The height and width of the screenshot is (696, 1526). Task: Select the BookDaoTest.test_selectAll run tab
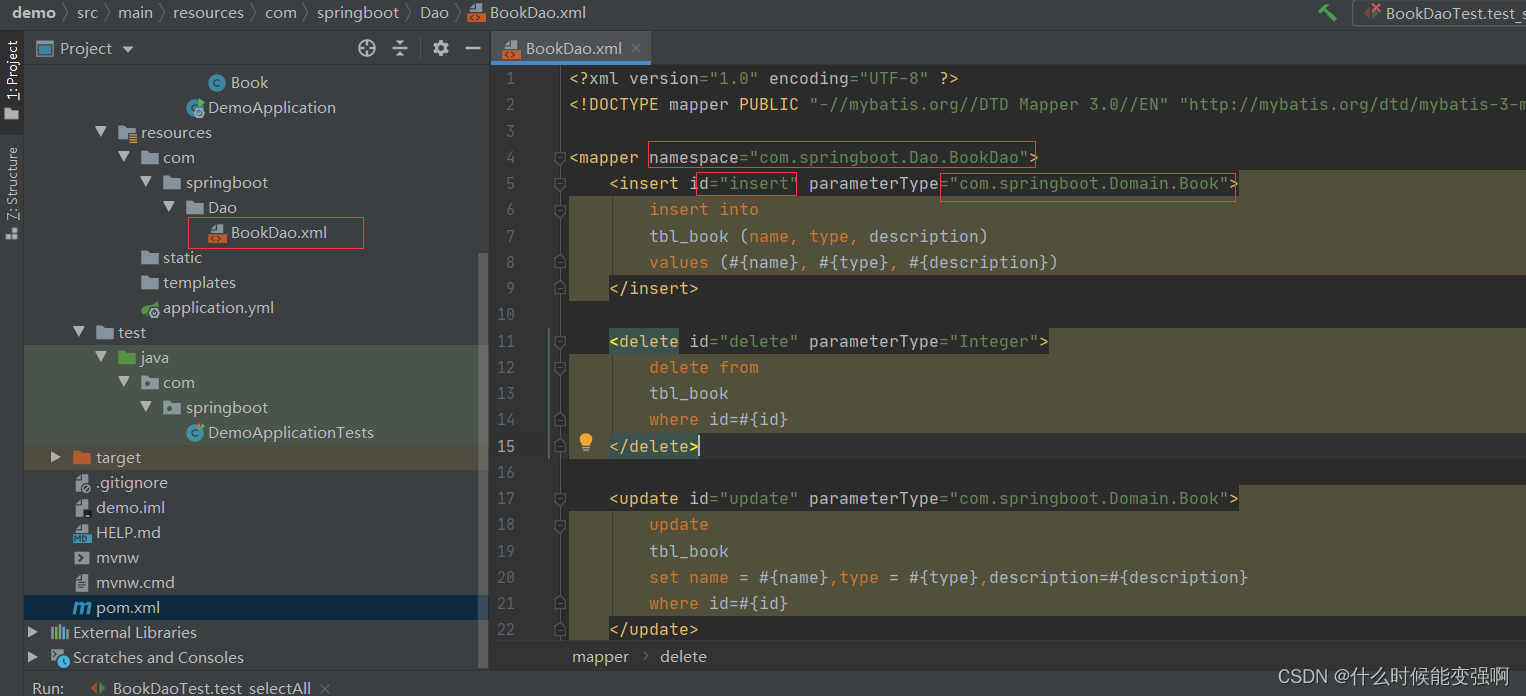point(211,688)
